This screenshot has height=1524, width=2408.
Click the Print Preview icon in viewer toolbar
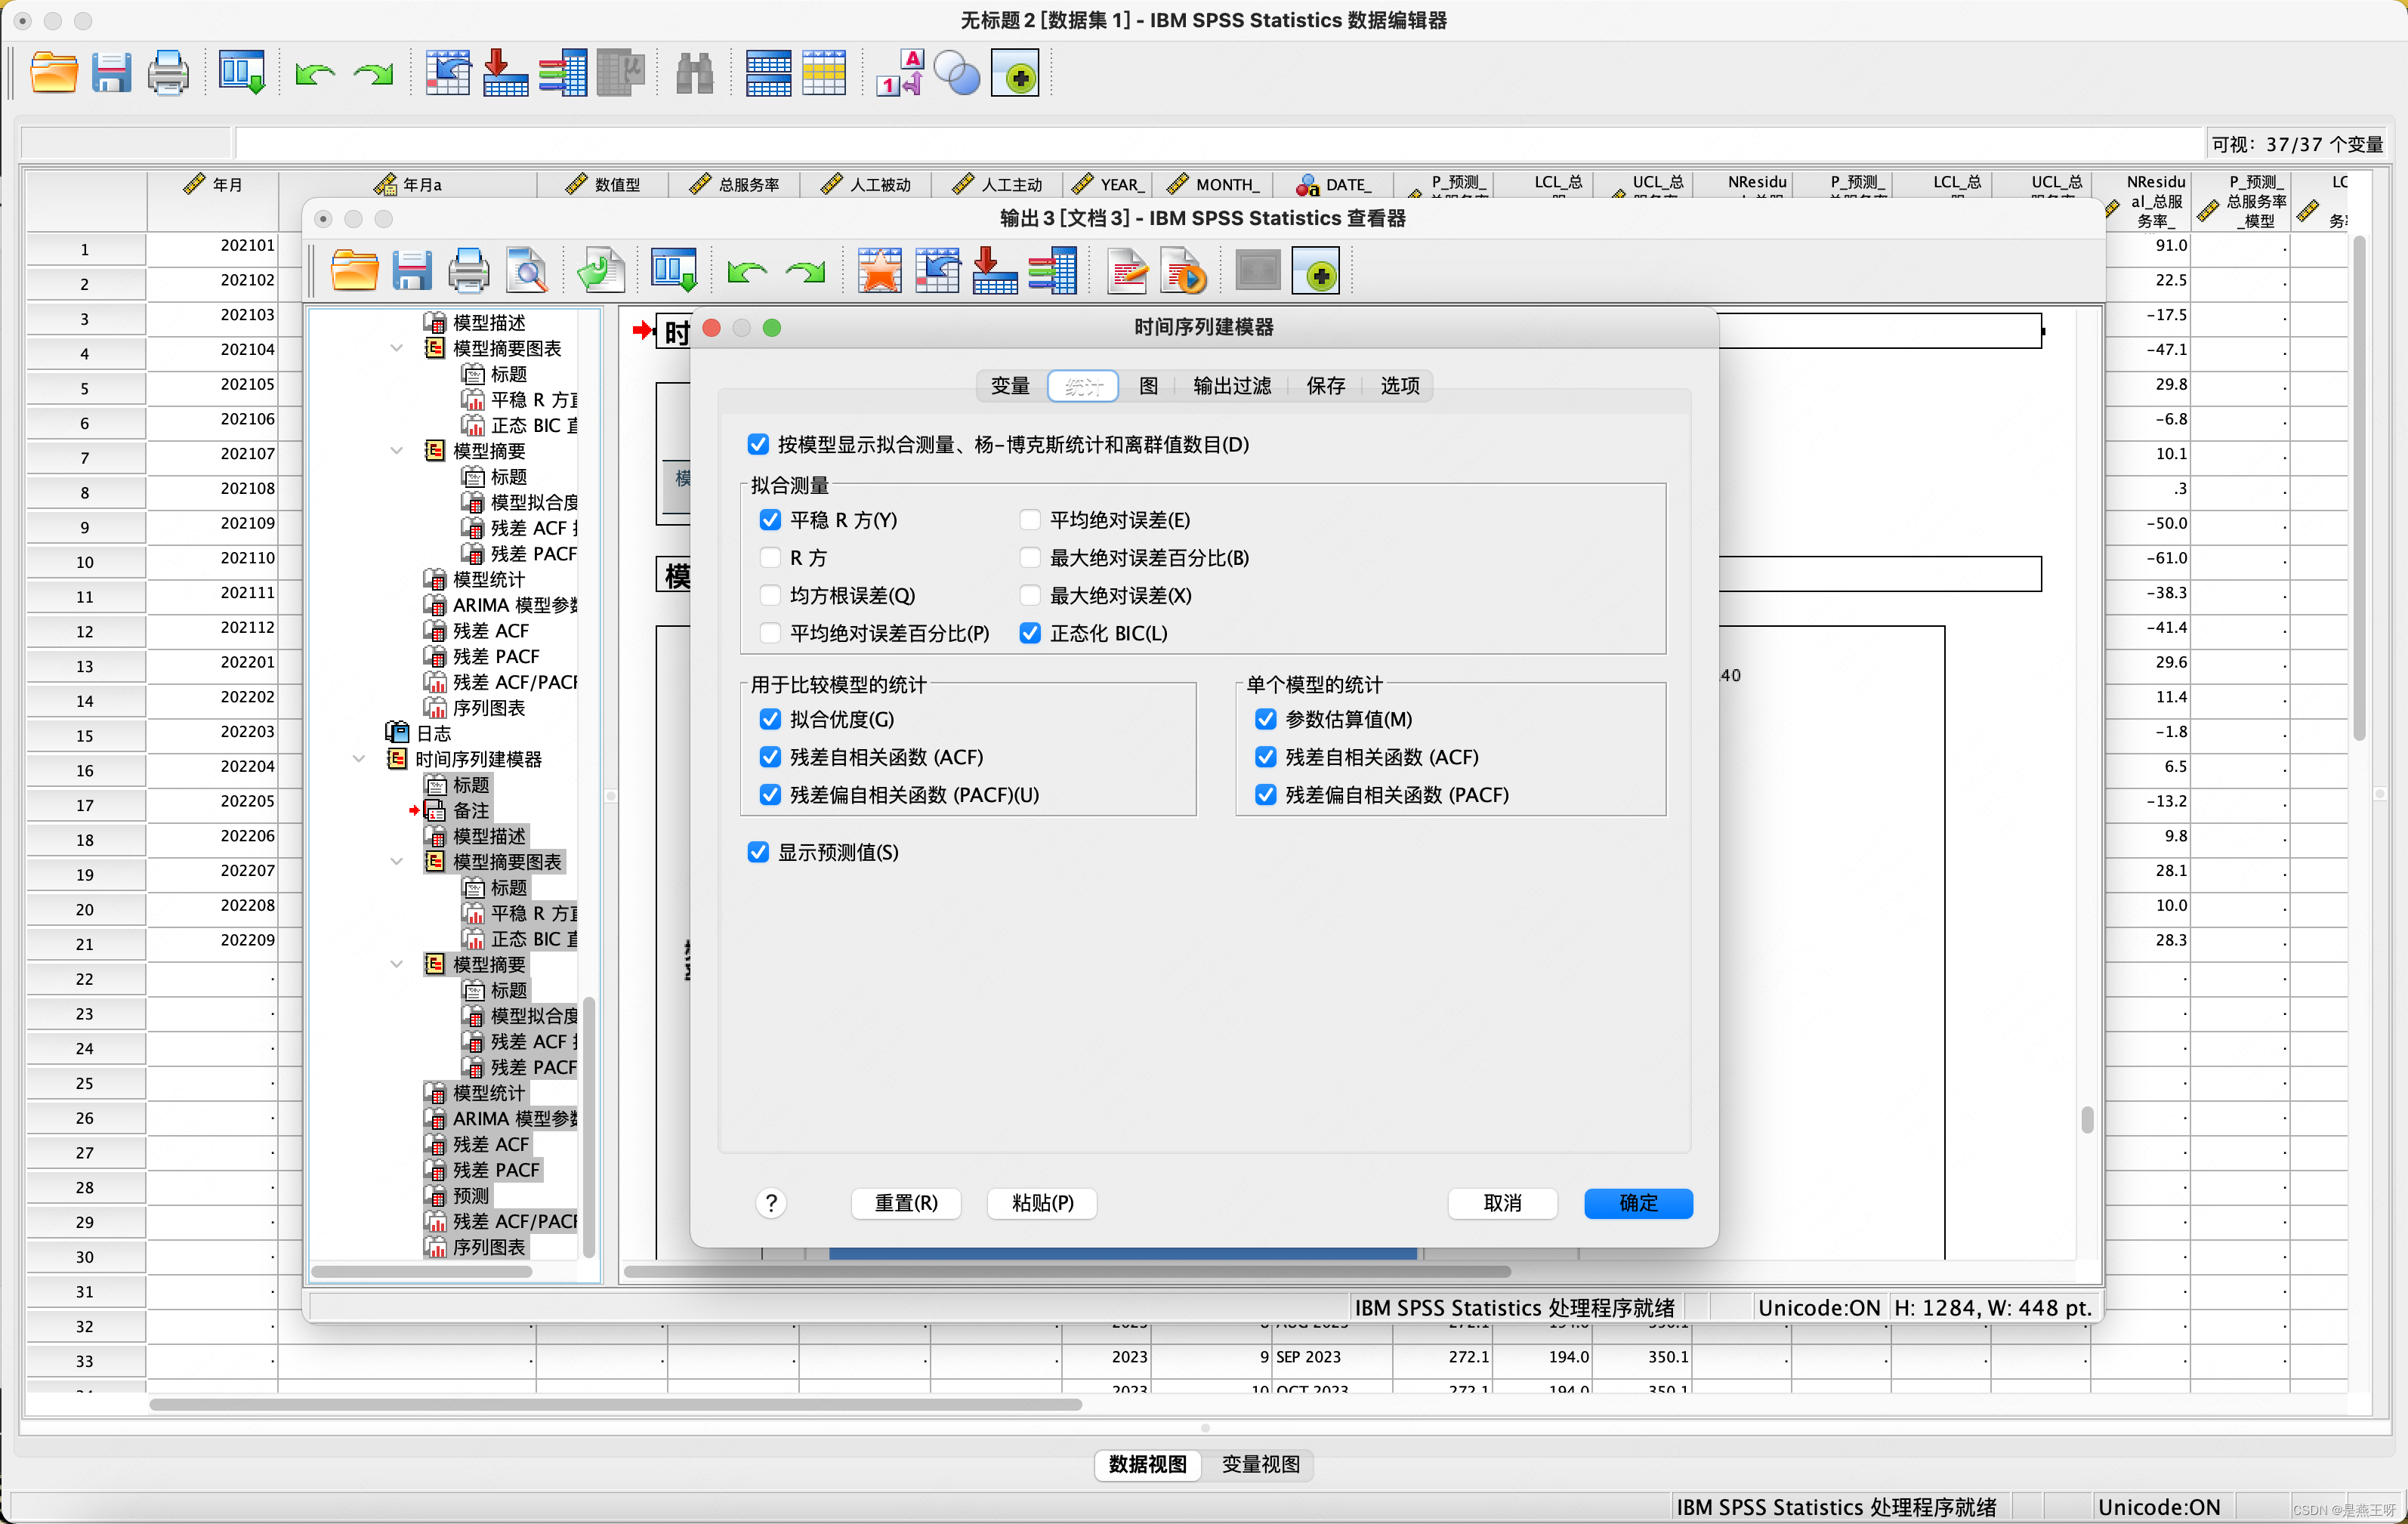tap(526, 272)
